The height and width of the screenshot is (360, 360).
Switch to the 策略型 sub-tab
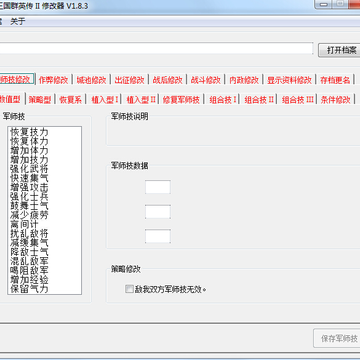pyautogui.click(x=40, y=99)
